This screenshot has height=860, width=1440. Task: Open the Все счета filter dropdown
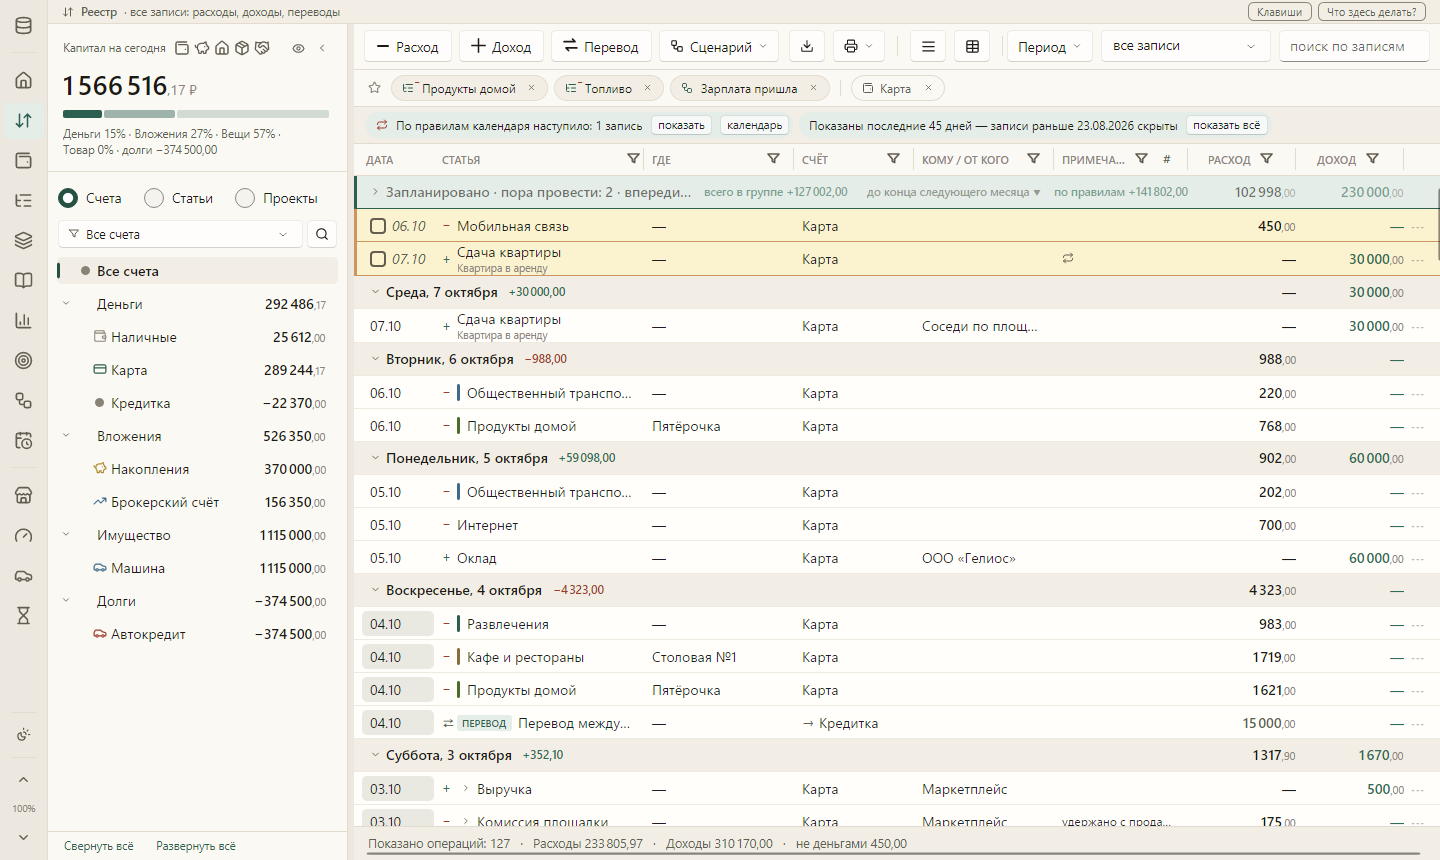(x=181, y=234)
